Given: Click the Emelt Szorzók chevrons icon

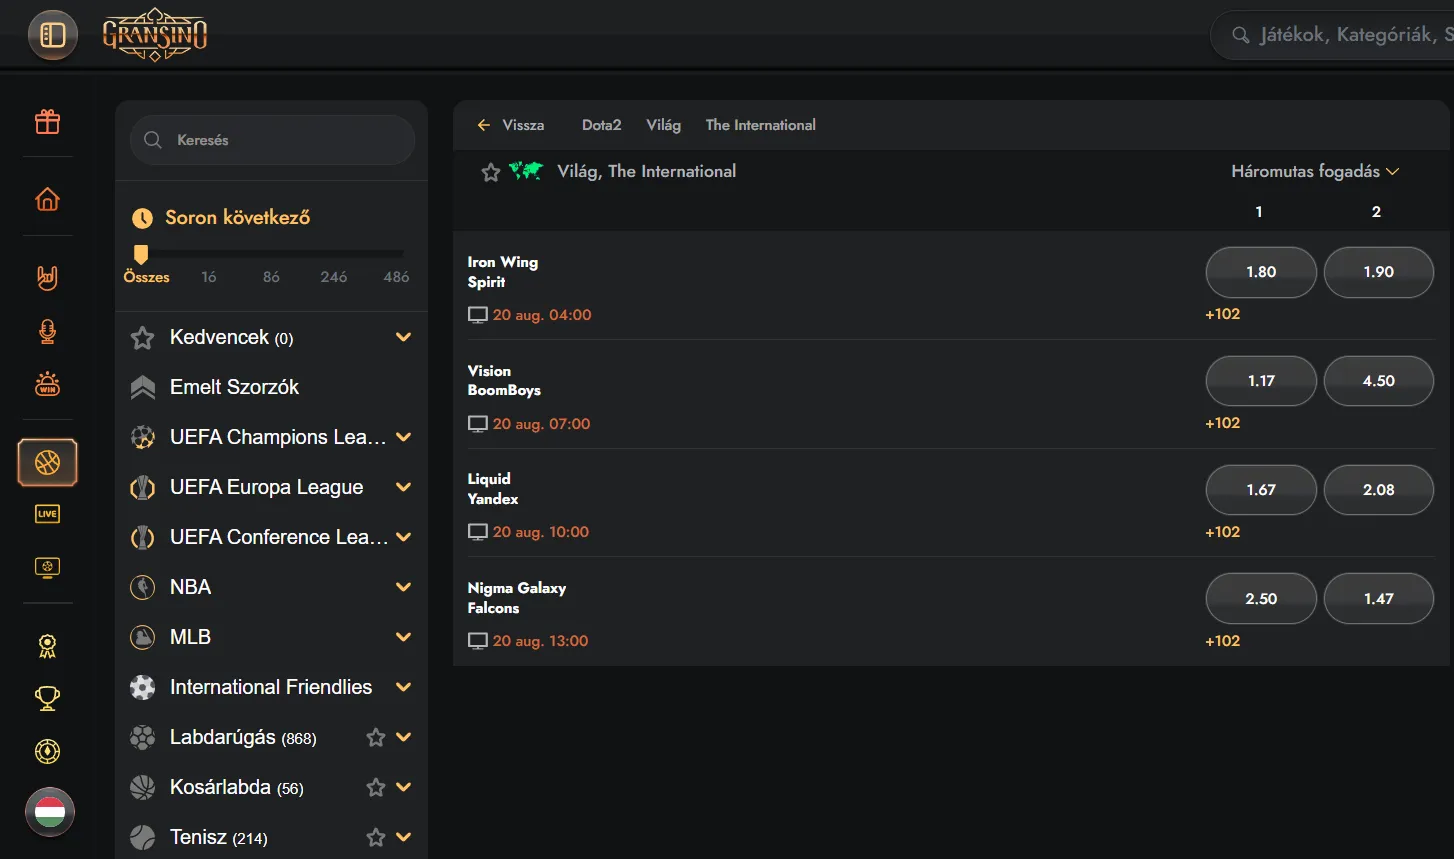Looking at the screenshot, I should coord(143,387).
